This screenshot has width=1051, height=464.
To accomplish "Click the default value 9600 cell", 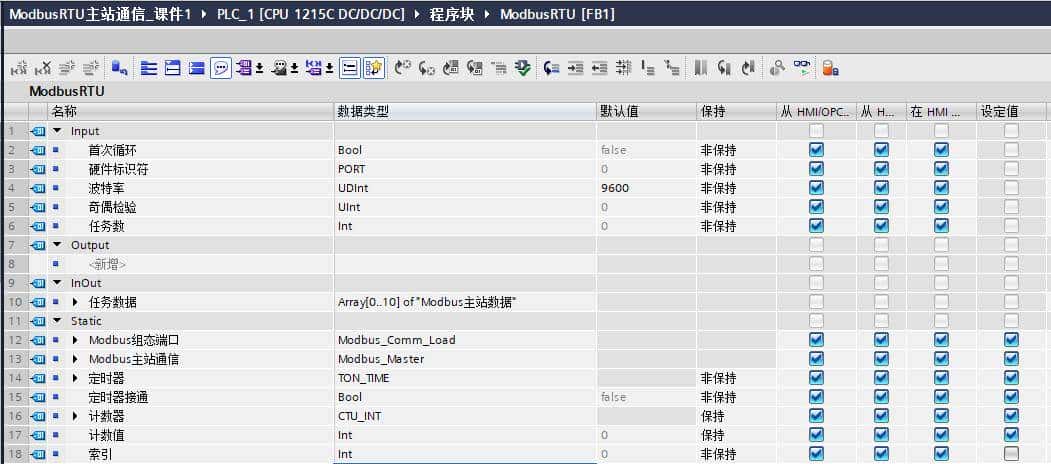I will pos(646,188).
